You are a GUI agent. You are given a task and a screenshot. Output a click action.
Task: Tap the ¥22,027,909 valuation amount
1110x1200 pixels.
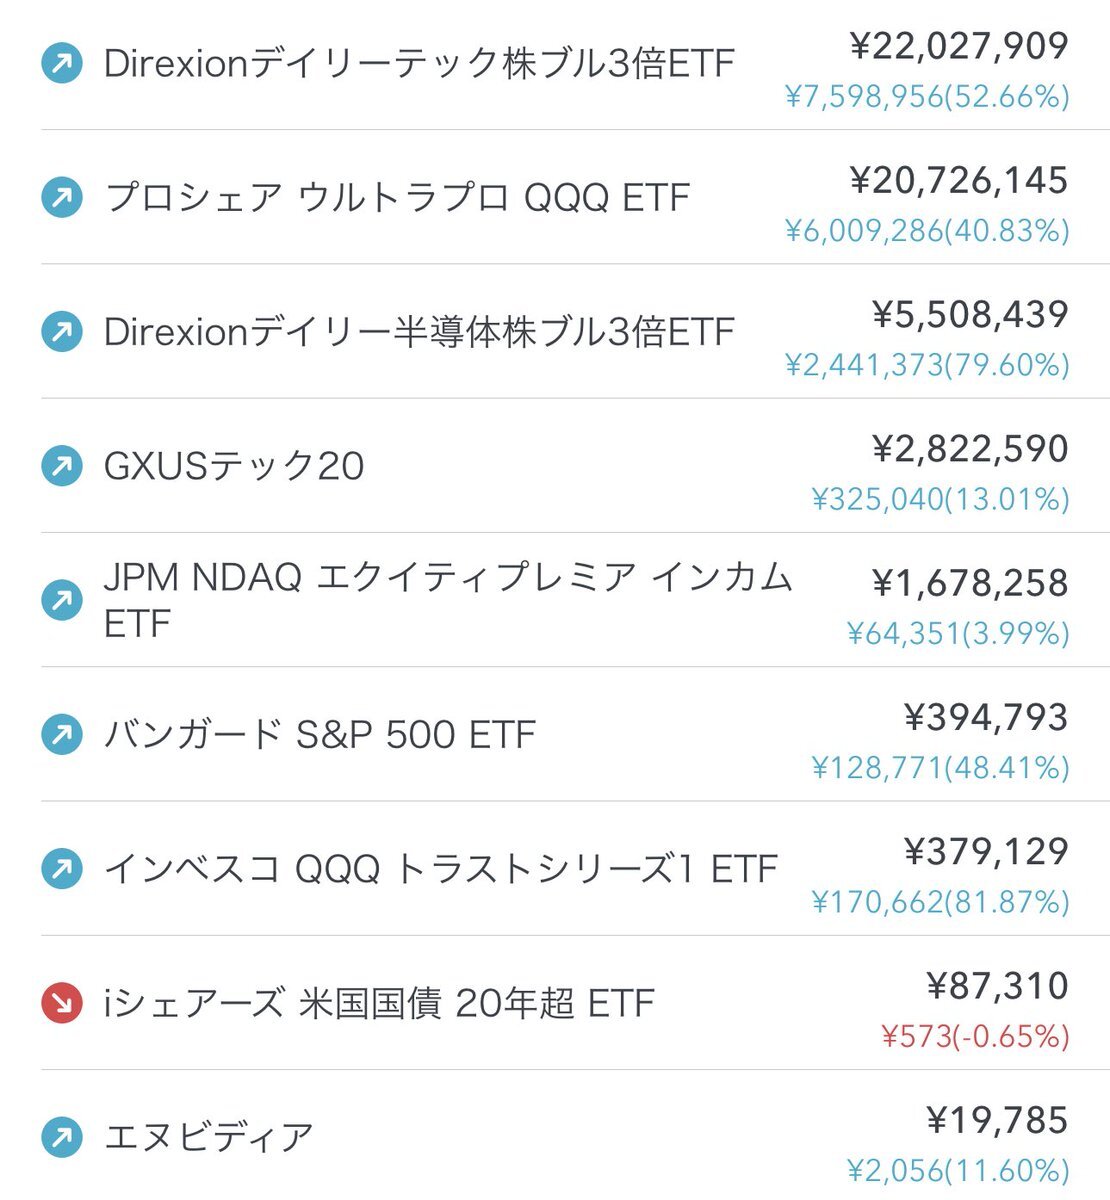pyautogui.click(x=959, y=46)
